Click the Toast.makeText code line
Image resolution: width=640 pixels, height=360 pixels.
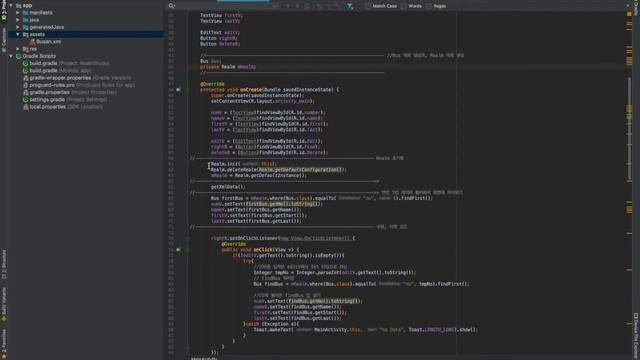(x=365, y=329)
